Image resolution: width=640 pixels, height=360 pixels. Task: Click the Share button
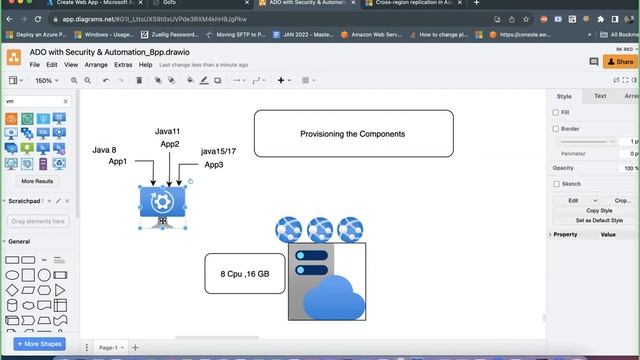620,62
